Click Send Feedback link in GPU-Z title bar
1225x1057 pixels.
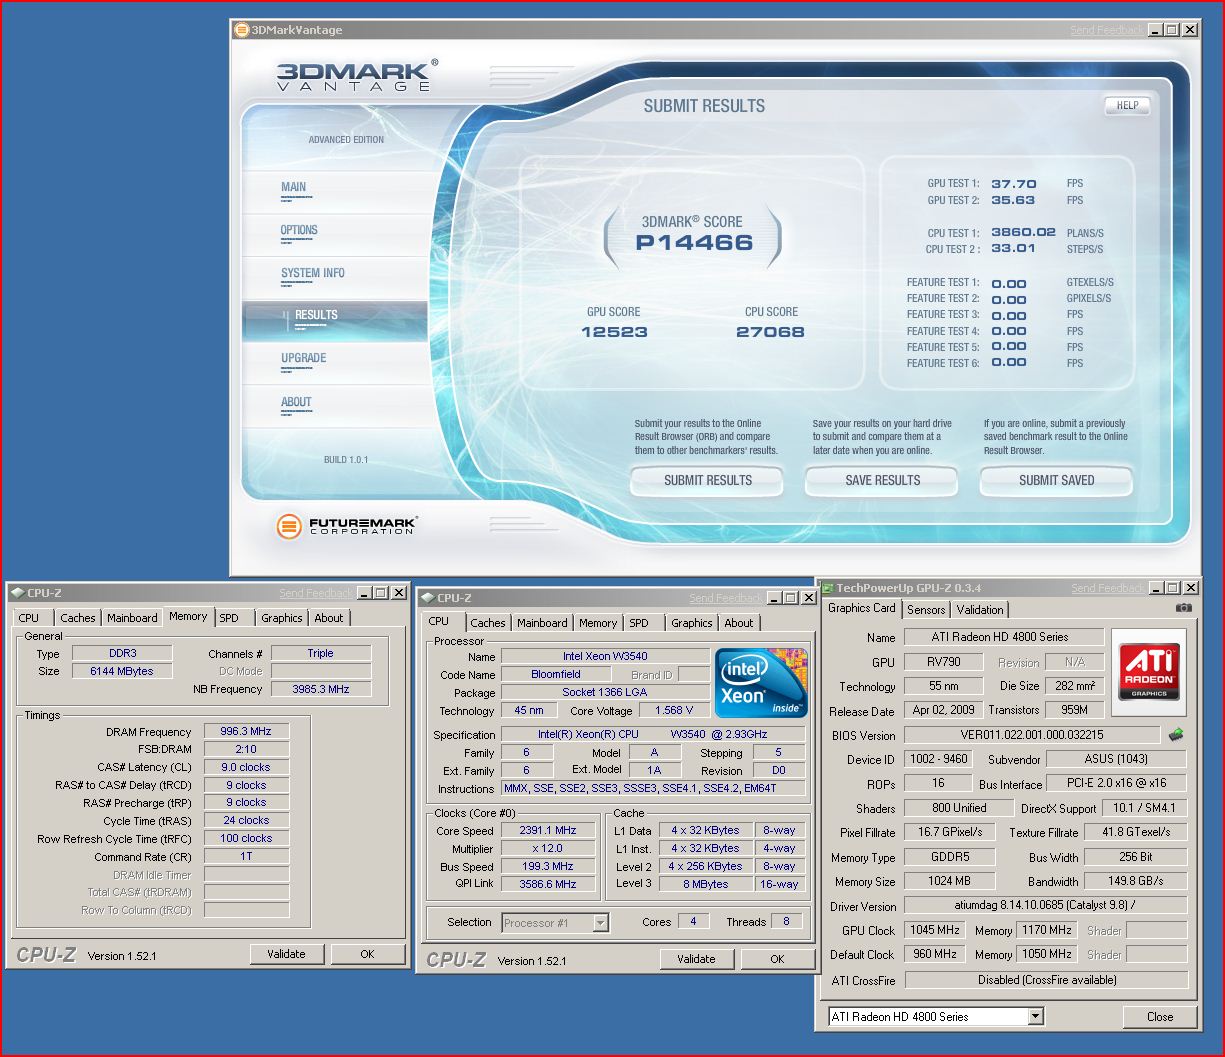[x=1107, y=589]
